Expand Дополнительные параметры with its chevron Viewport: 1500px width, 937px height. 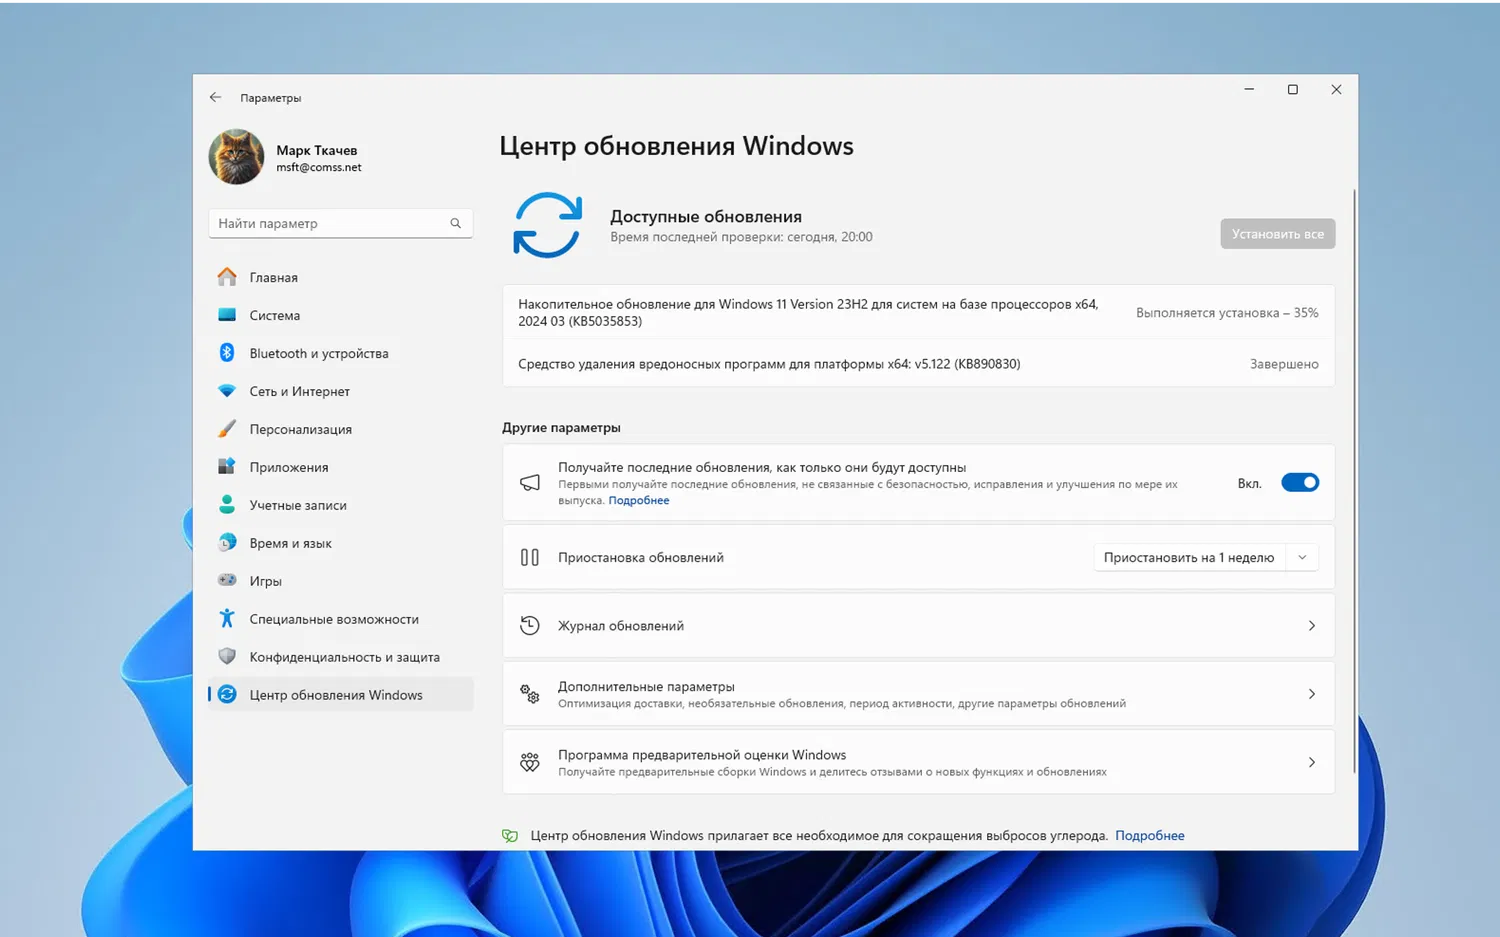1312,694
